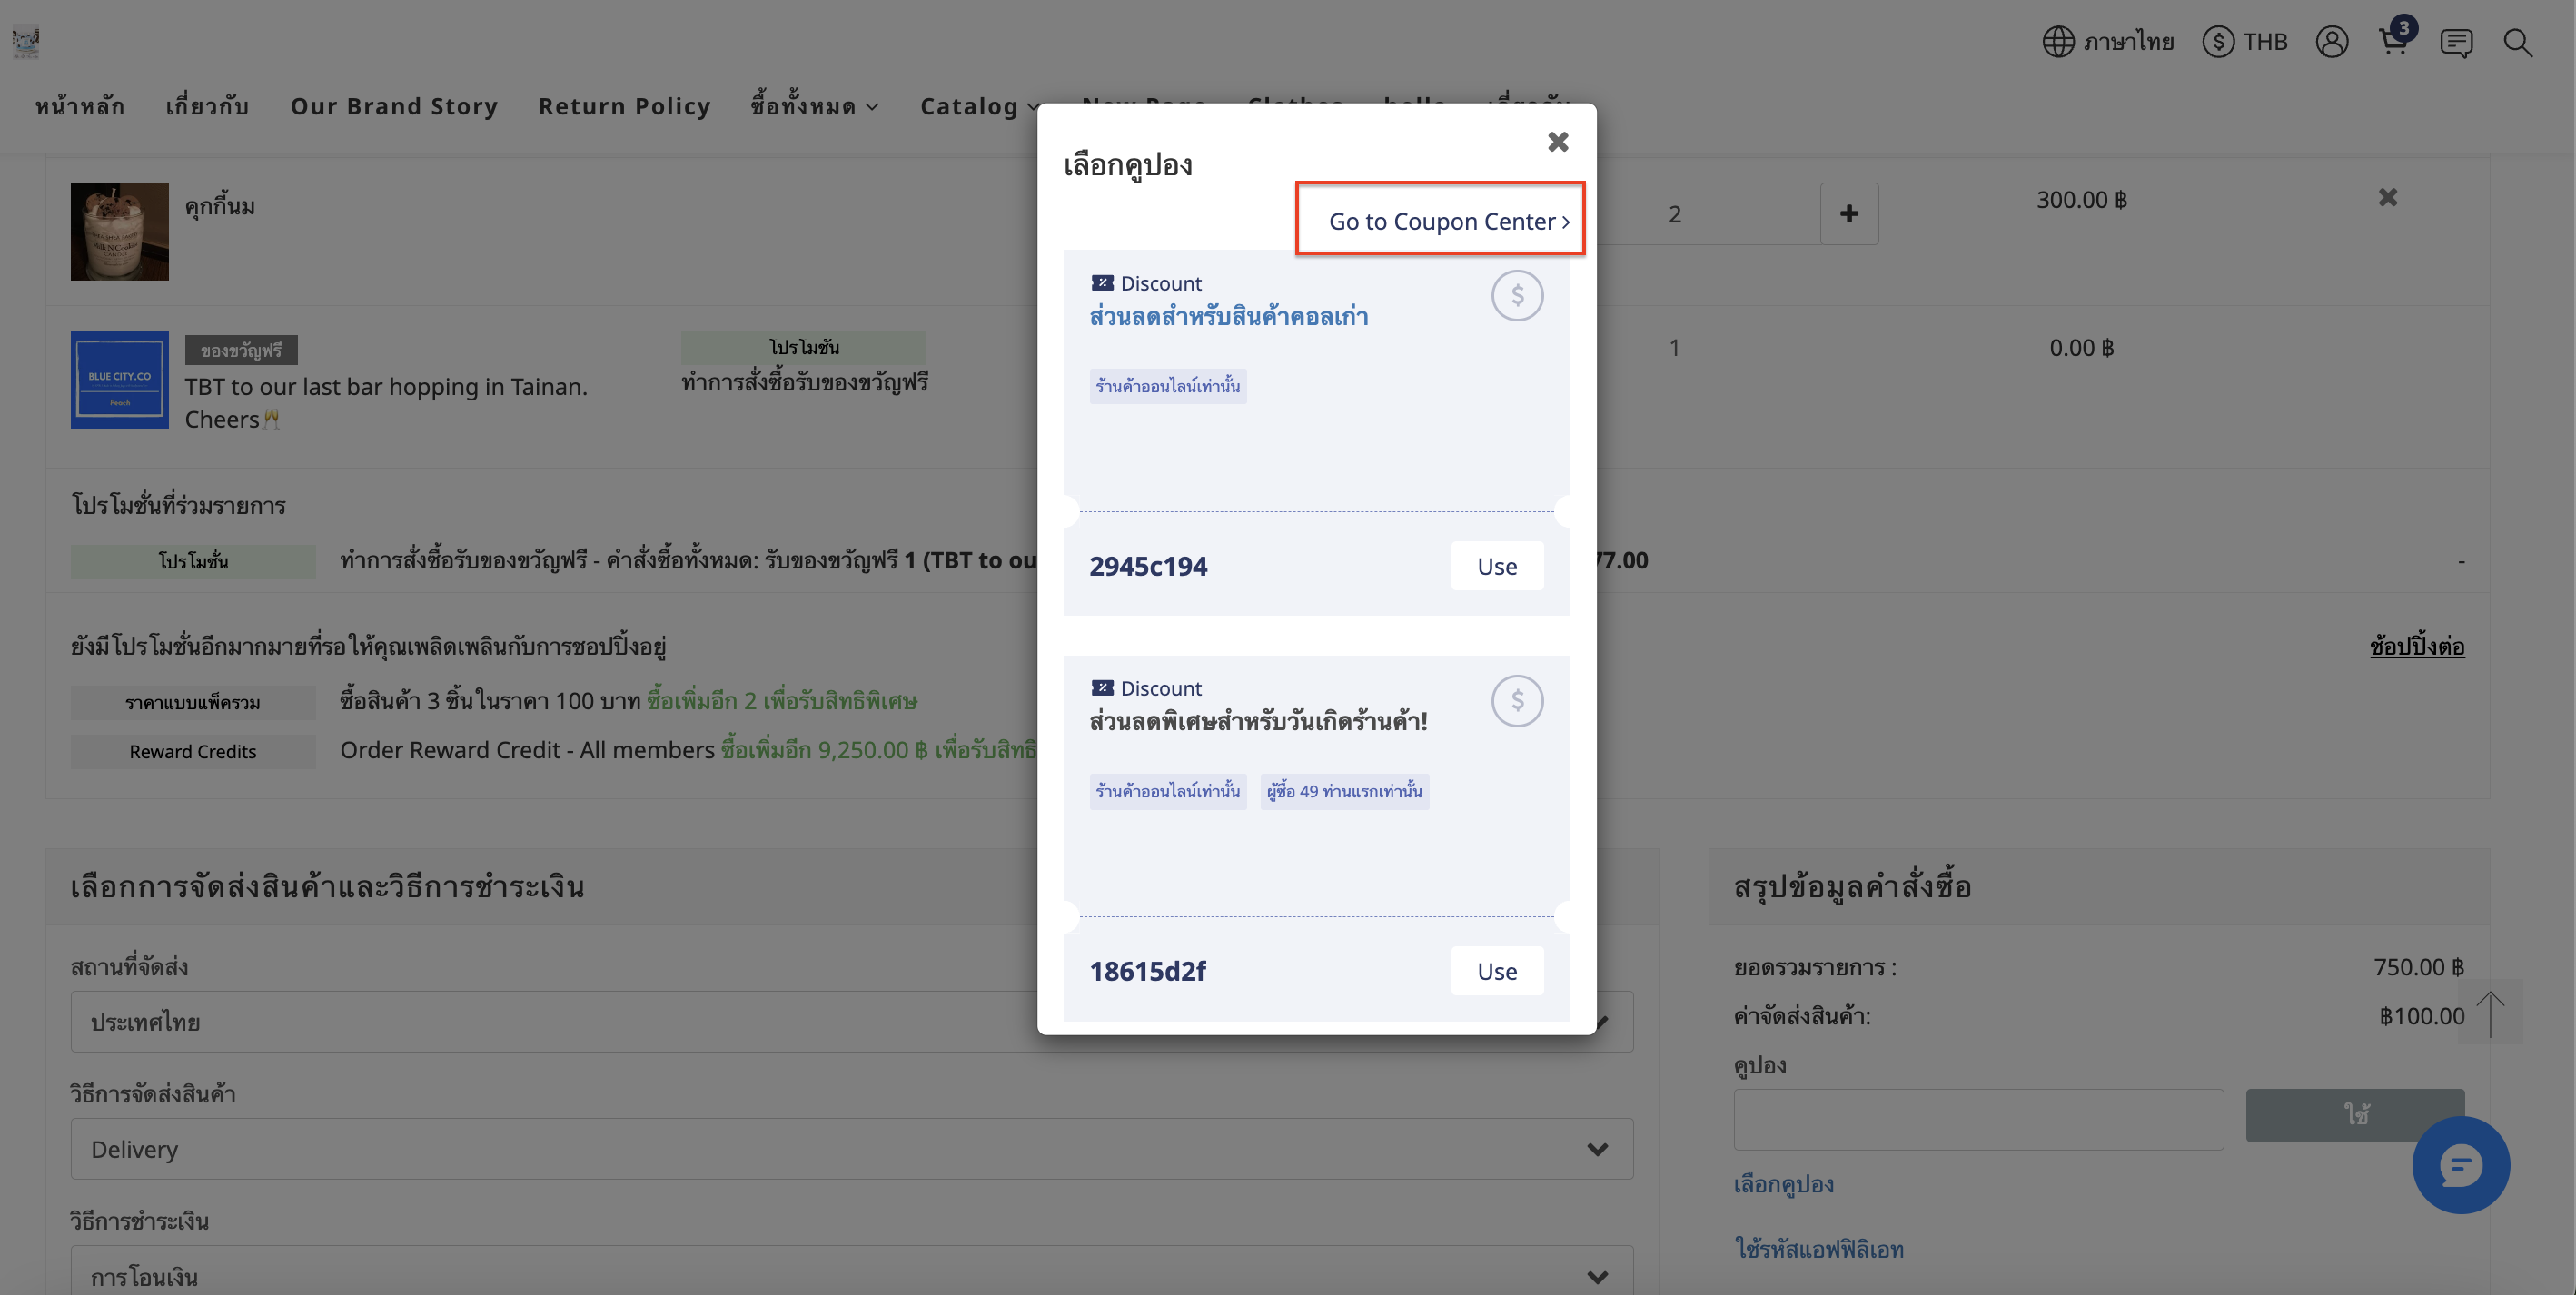The image size is (2576, 1295).
Task: Remove คุกกี้นม item from cart
Action: click(x=2387, y=197)
